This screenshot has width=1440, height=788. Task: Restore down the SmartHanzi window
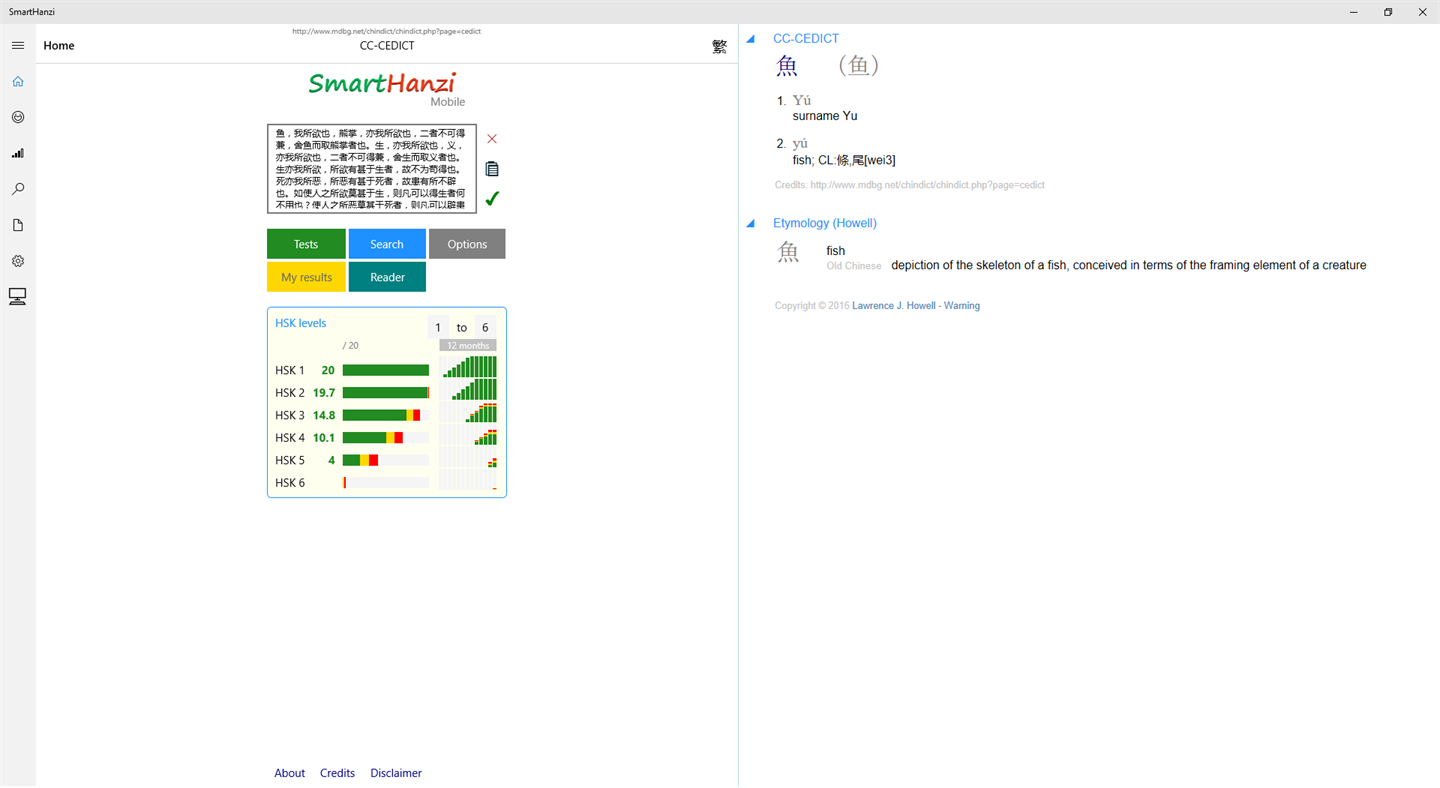[x=1388, y=12]
